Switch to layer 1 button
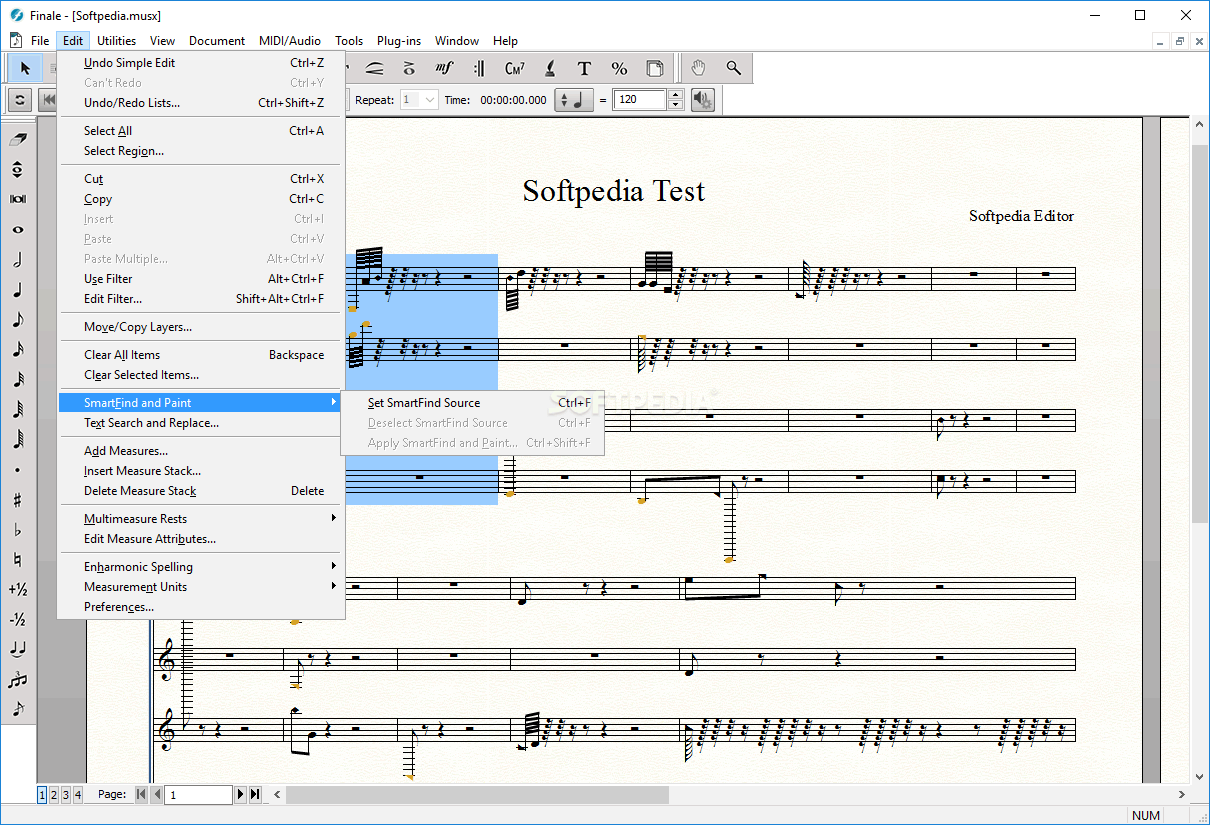The image size is (1210, 825). (43, 795)
